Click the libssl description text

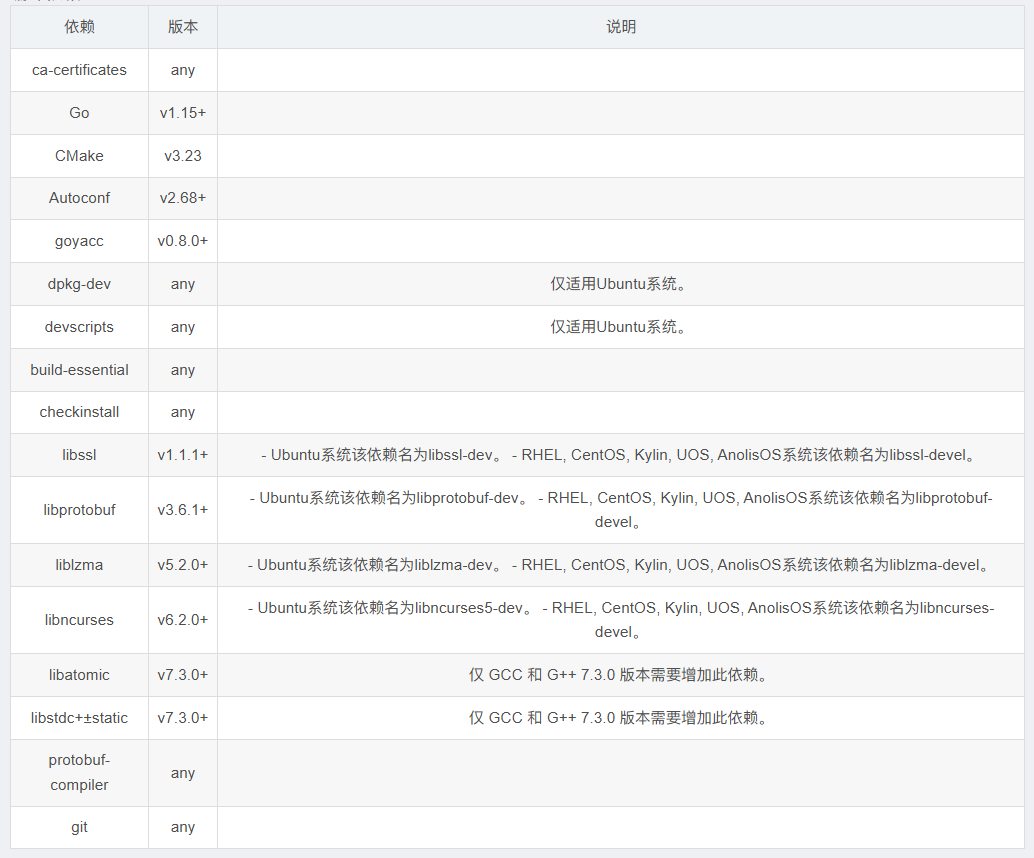(x=620, y=455)
